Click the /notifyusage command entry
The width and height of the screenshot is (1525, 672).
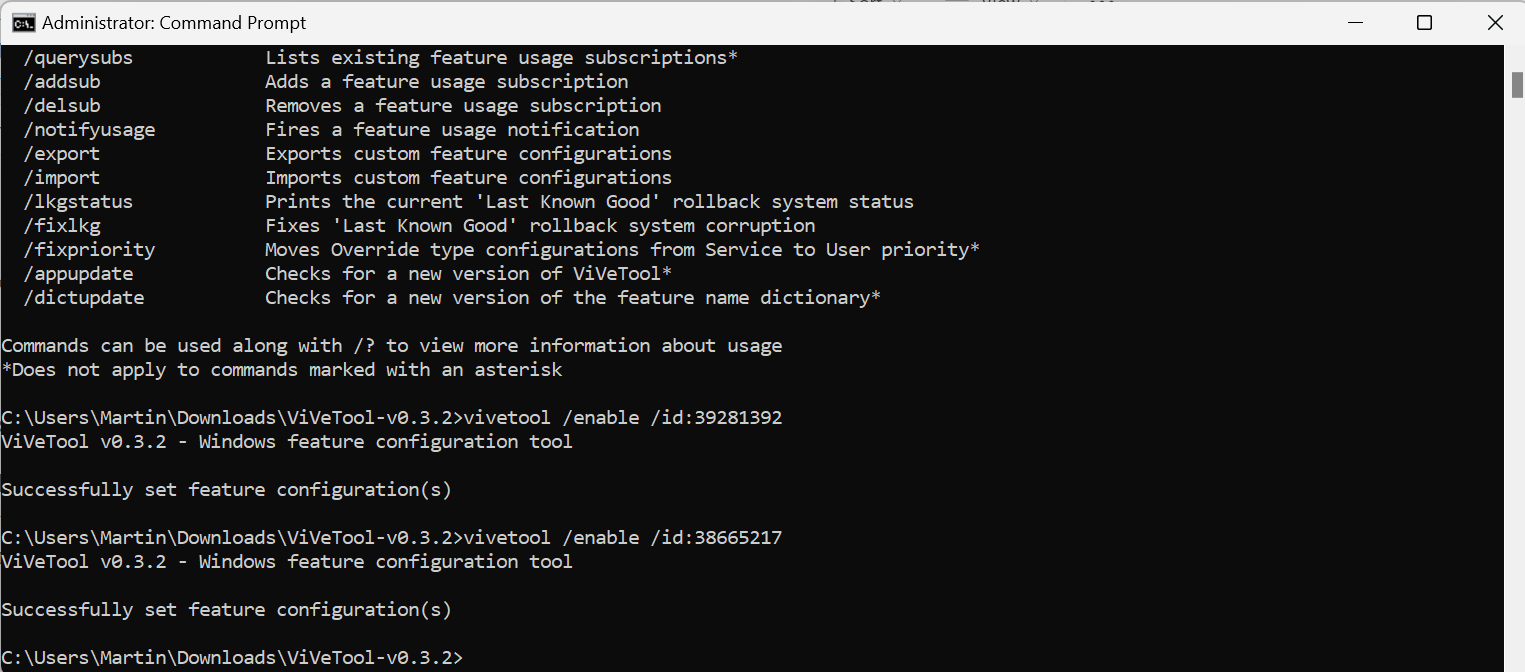[x=89, y=130]
